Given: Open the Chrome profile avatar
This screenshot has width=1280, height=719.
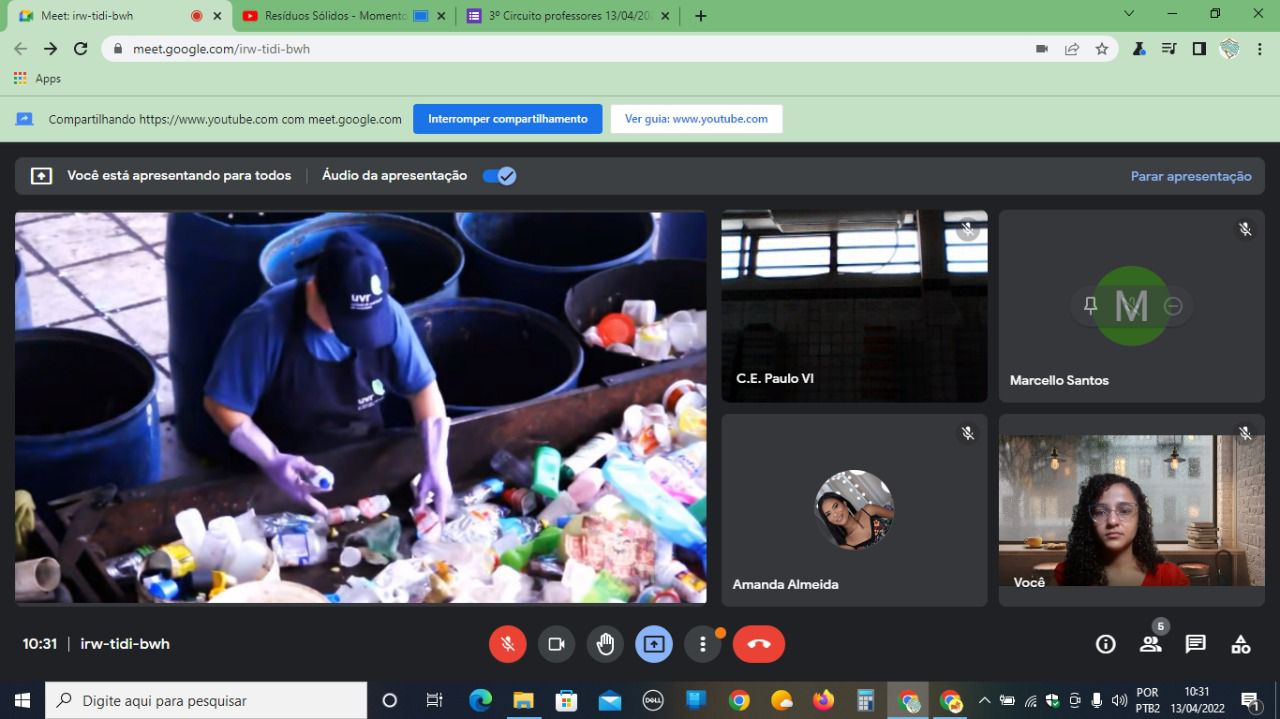Looking at the screenshot, I should [1229, 48].
